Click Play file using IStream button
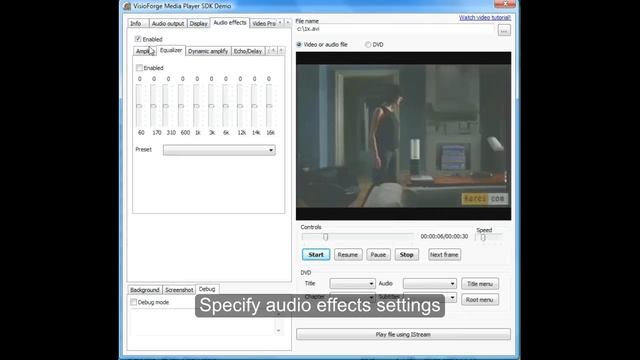Viewport: 640px width, 360px height. click(403, 334)
